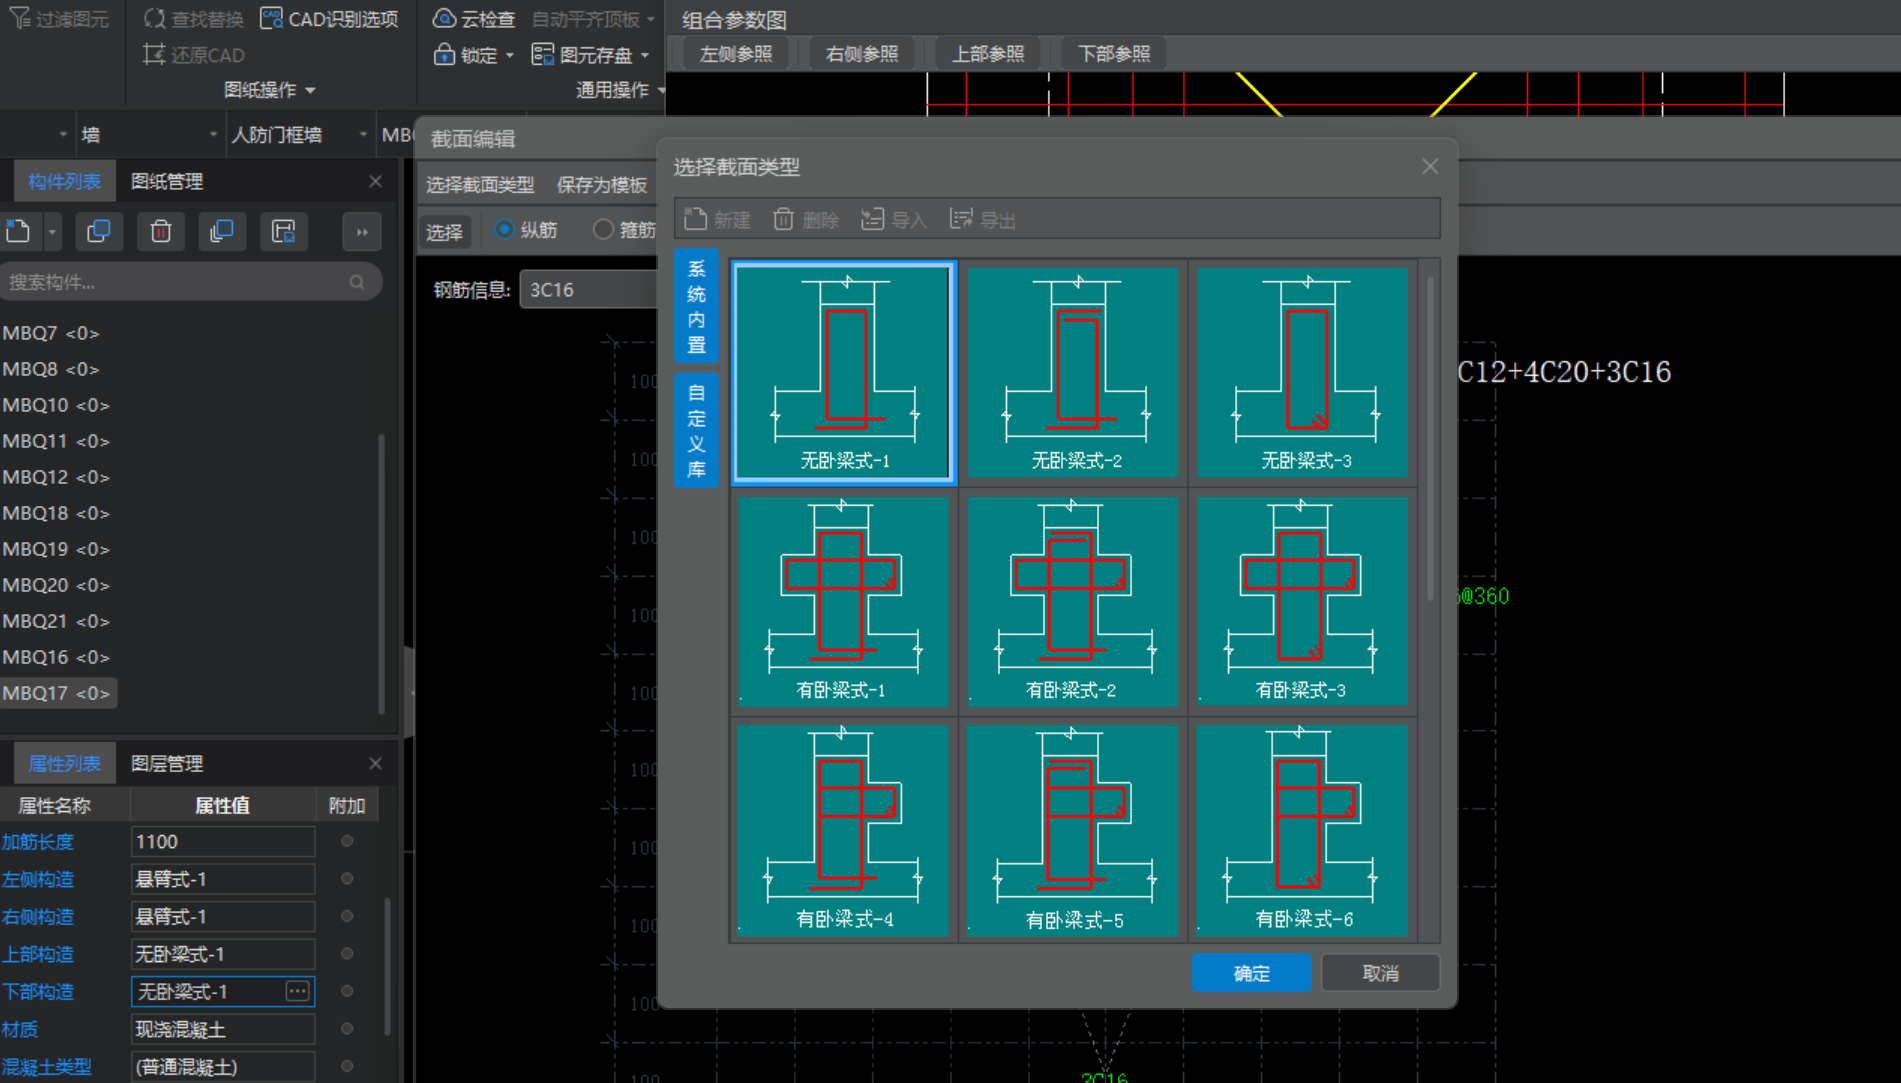The height and width of the screenshot is (1083, 1901).
Task: Switch to 属性列表 tab
Action: coord(64,763)
